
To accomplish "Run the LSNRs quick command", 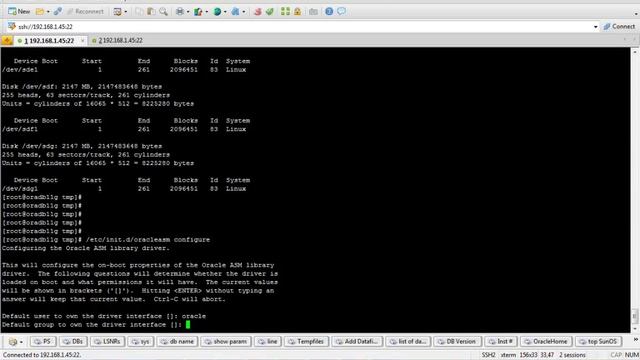I will click(107, 341).
